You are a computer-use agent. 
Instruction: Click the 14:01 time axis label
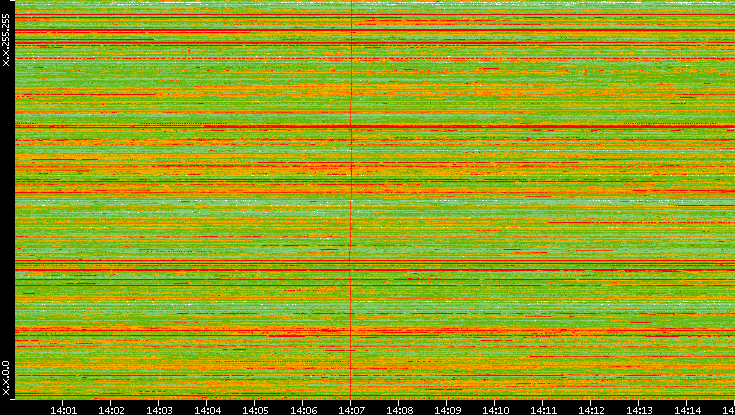coord(63,410)
